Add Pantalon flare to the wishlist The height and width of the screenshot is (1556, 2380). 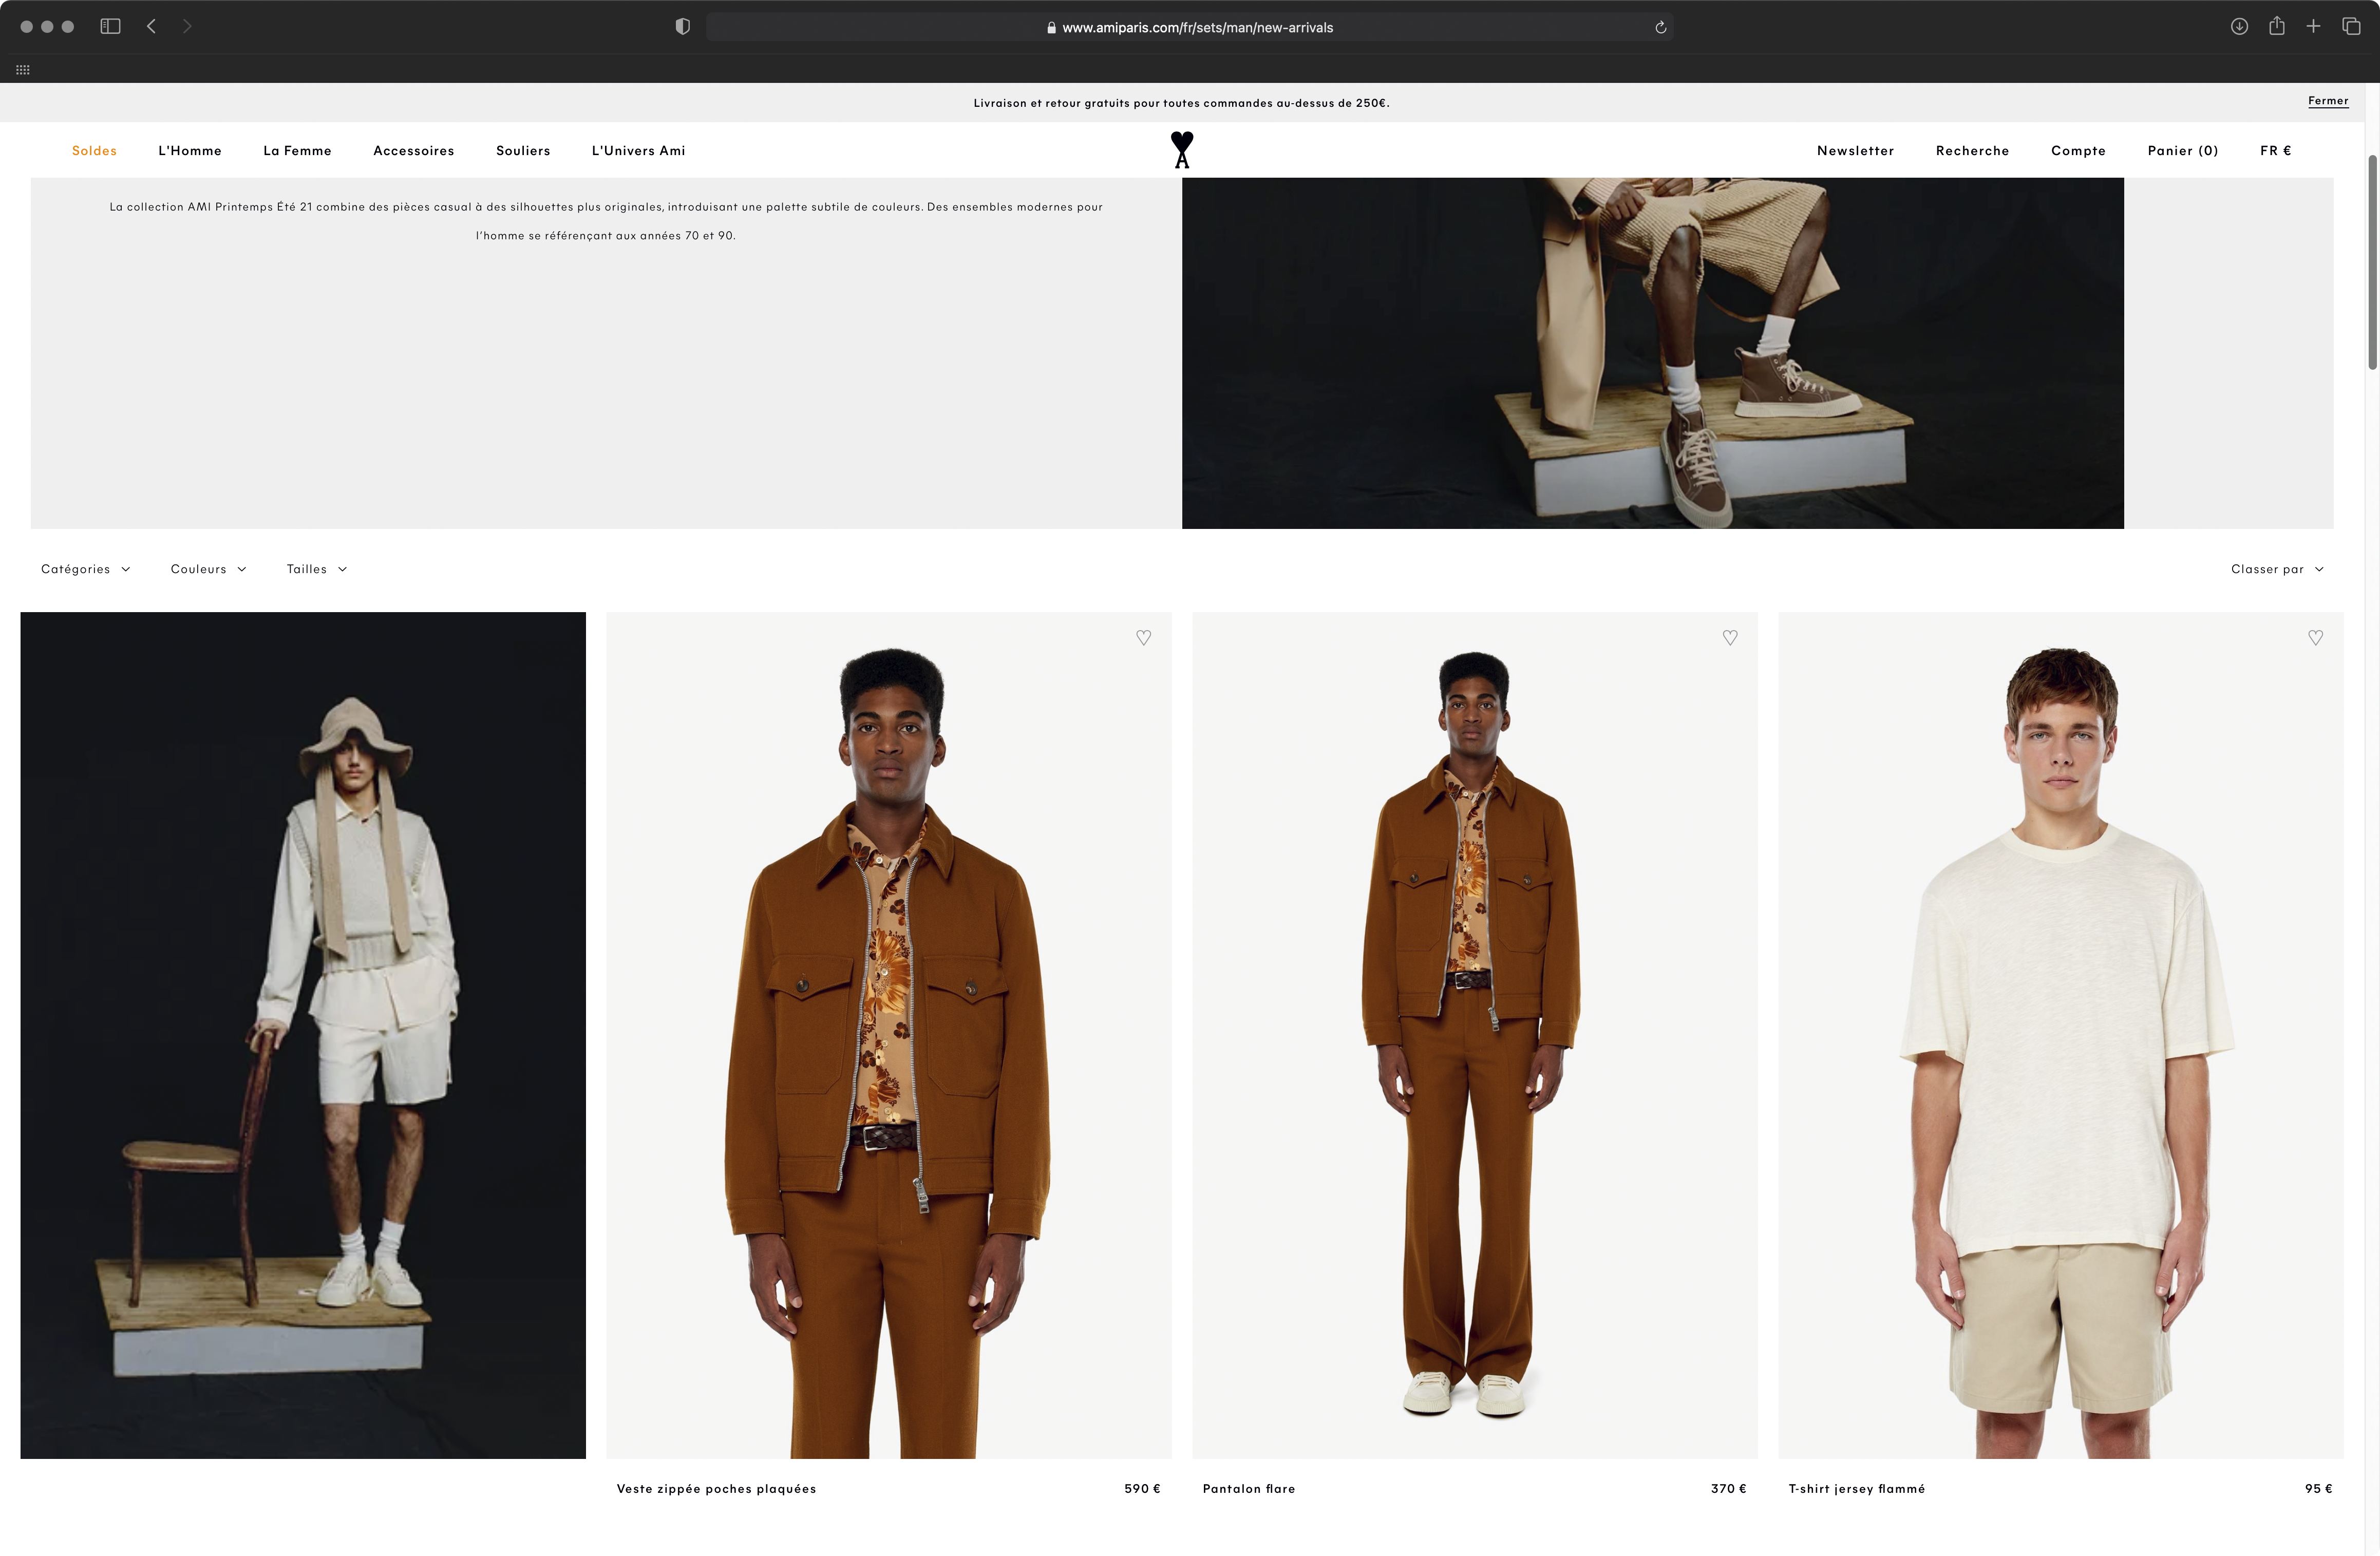coord(1730,638)
